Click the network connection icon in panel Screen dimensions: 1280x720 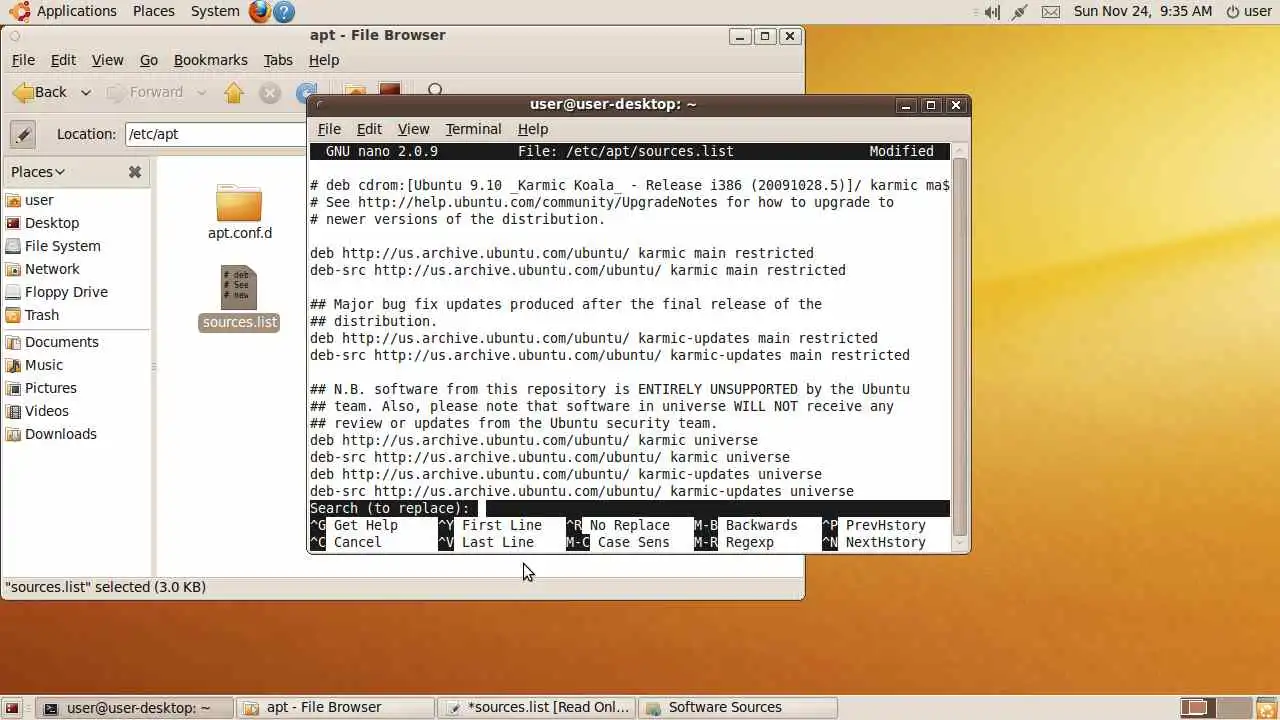1020,12
